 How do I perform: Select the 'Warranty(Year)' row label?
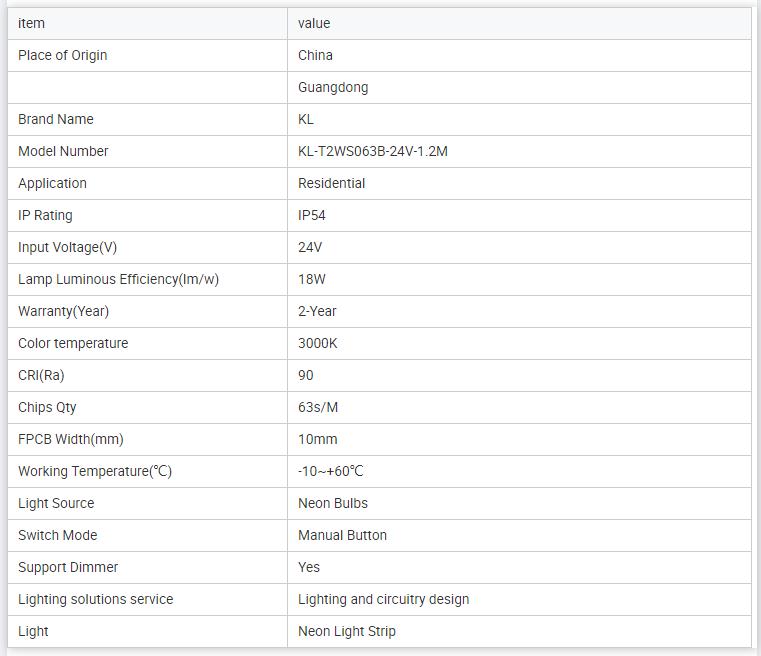tap(64, 311)
